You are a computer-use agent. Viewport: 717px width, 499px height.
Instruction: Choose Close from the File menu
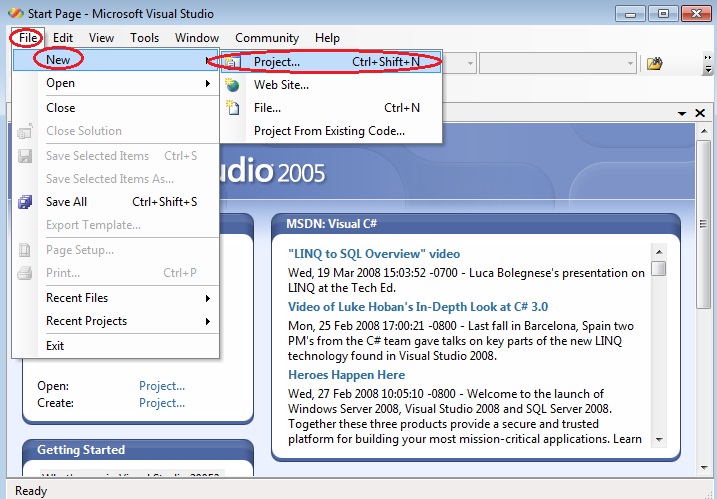click(116, 108)
